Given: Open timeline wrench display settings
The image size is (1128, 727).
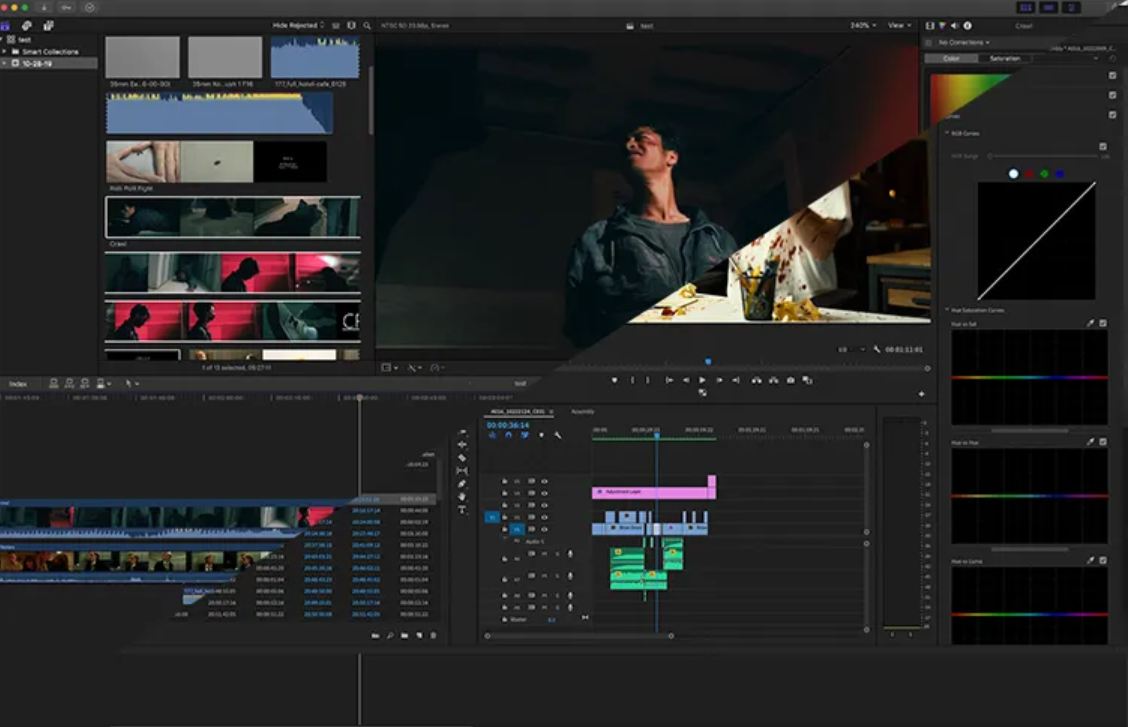Looking at the screenshot, I should click(558, 435).
